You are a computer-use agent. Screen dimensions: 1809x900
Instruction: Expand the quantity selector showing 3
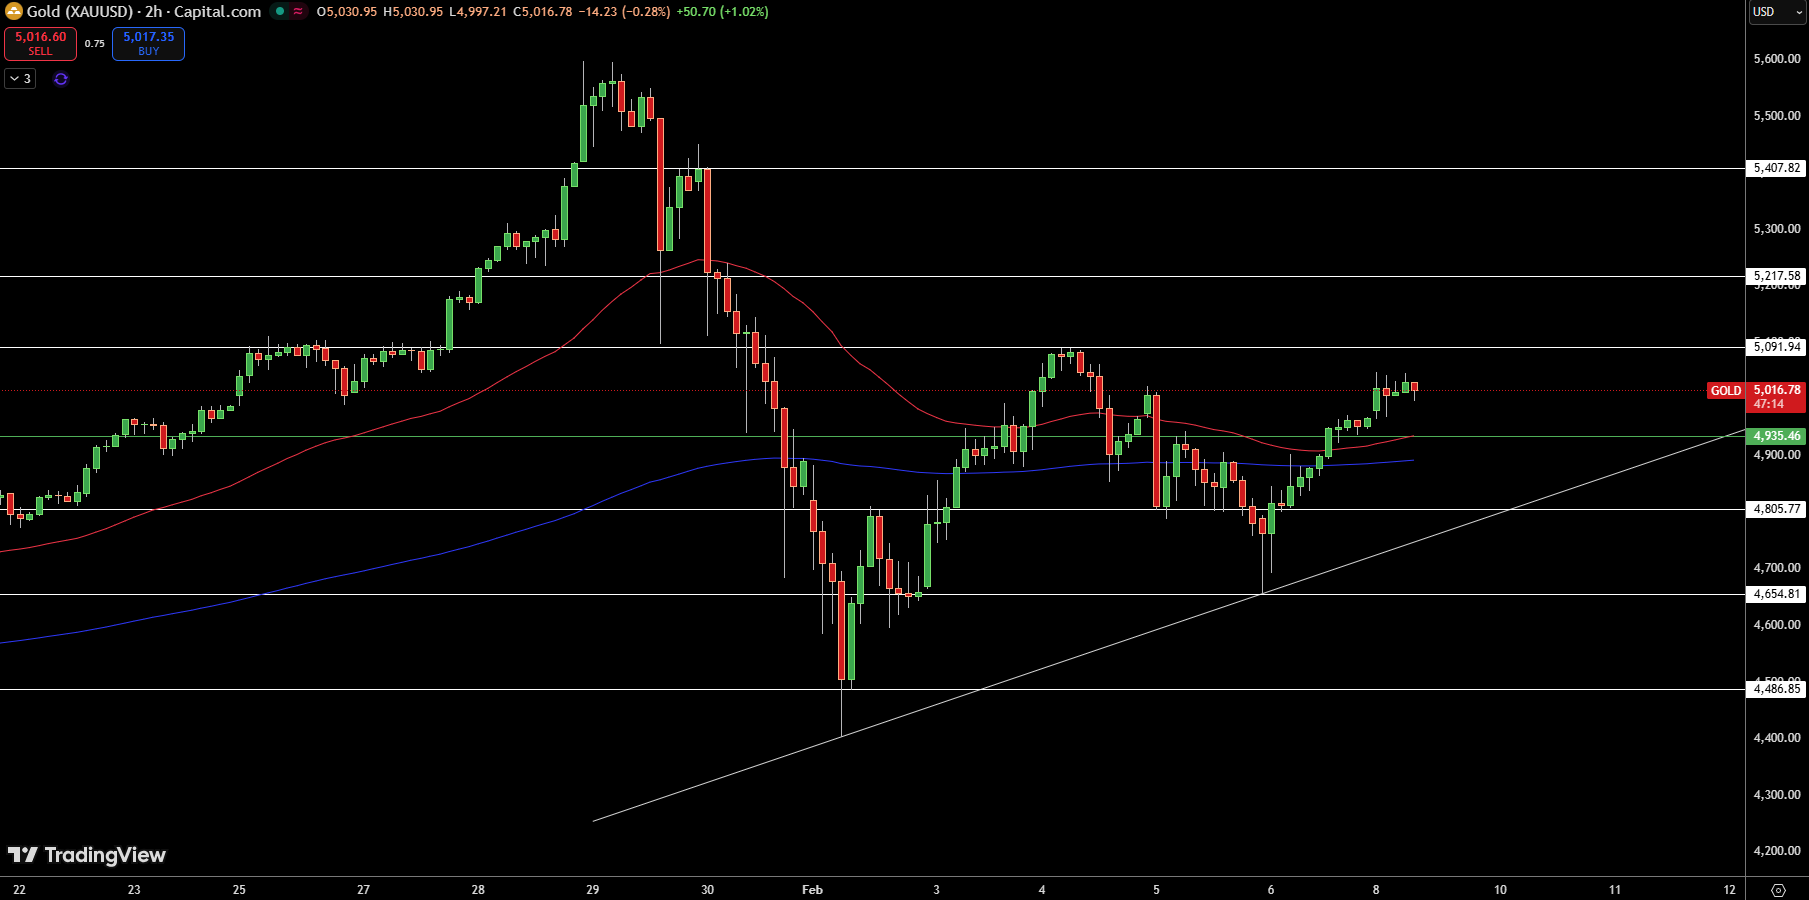point(19,79)
